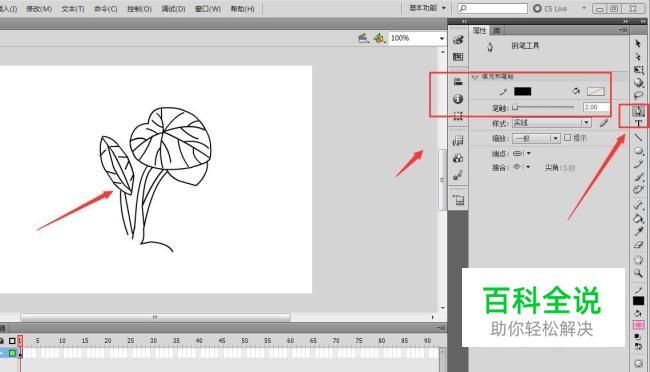Open the Swatches grid panel icon
Screen dimensions: 650x372
tap(458, 57)
